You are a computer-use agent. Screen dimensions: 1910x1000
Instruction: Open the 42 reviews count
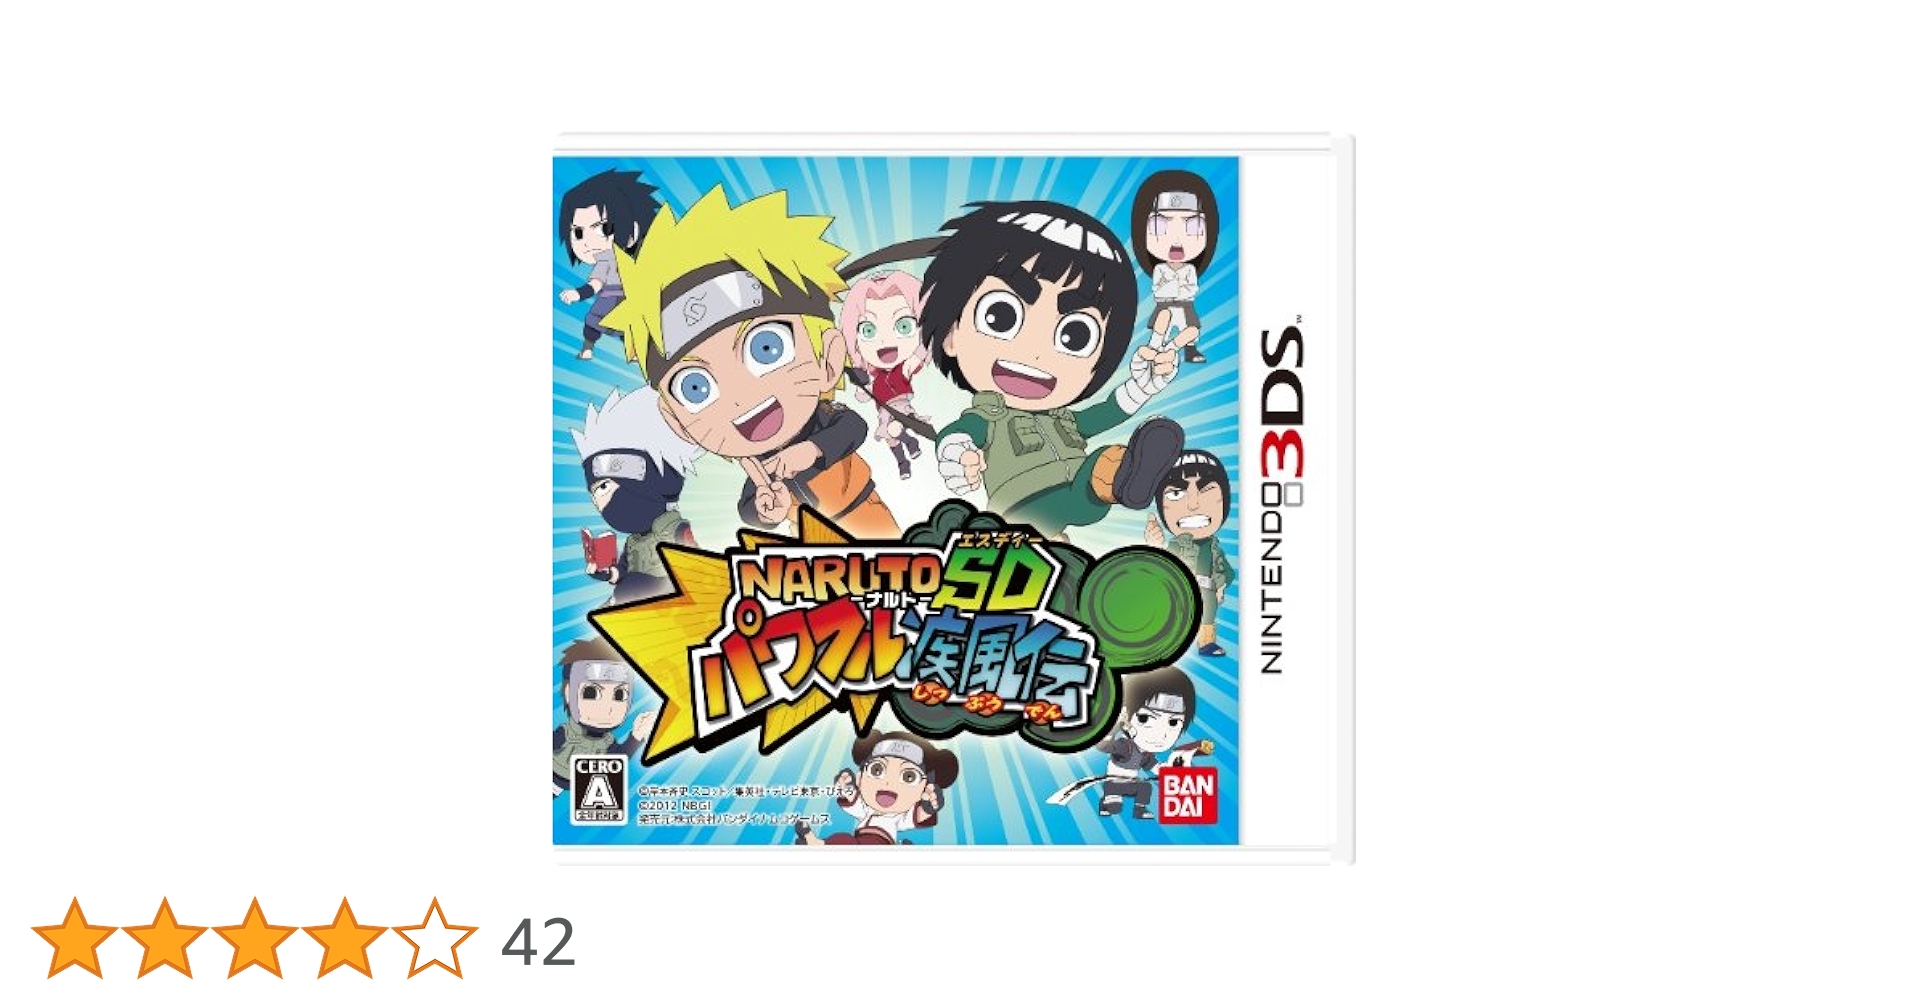pos(538,942)
